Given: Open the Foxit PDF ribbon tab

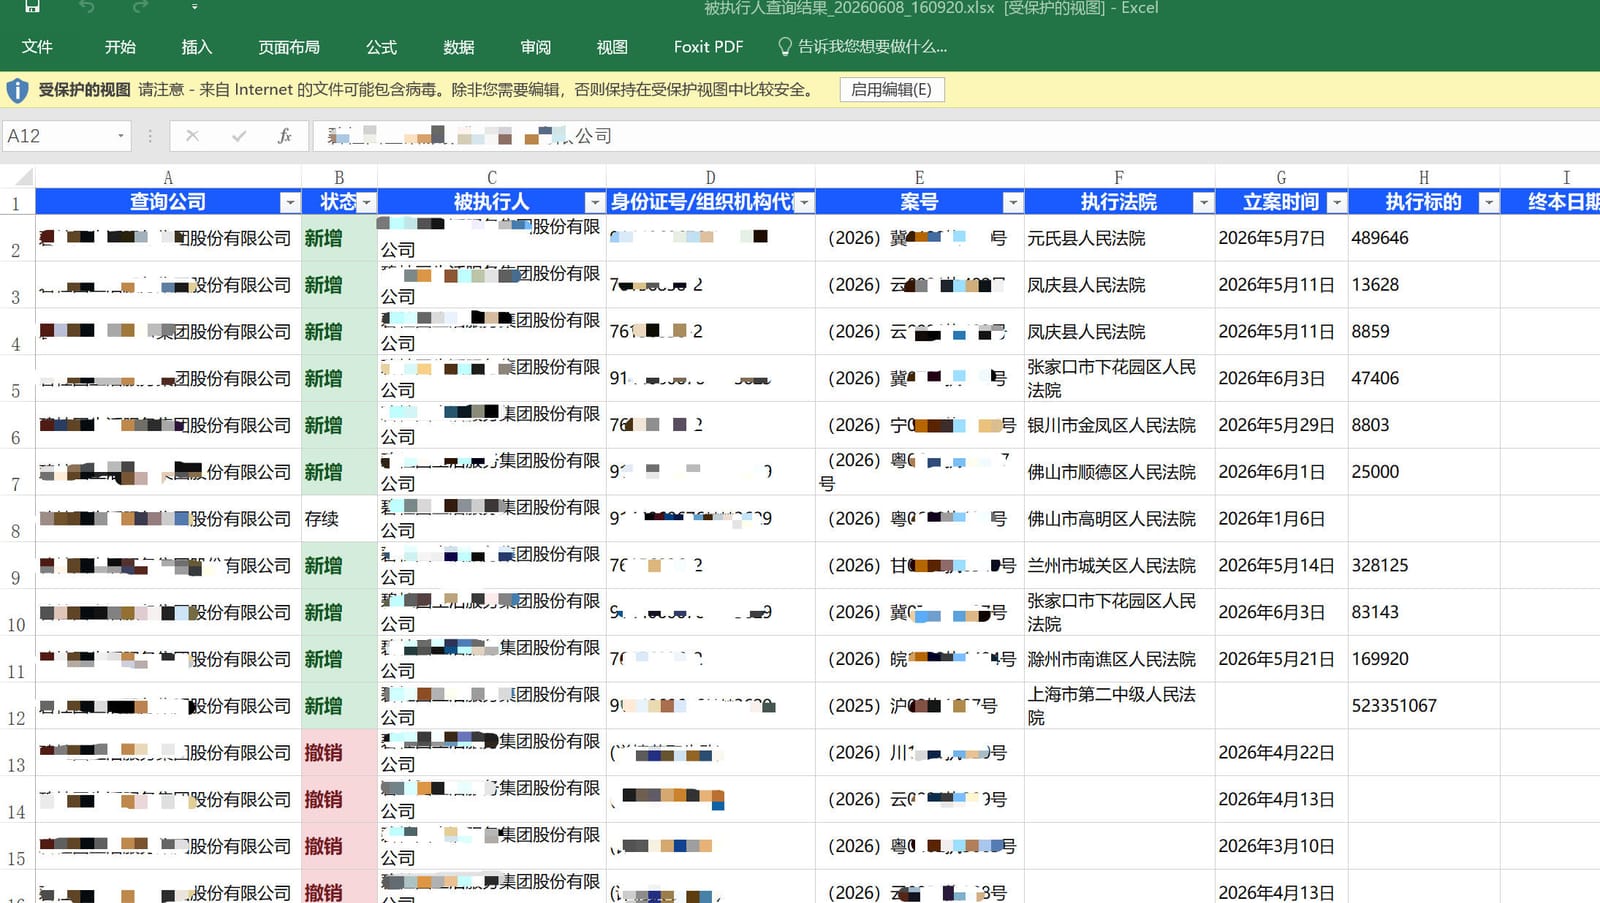Looking at the screenshot, I should 708,47.
